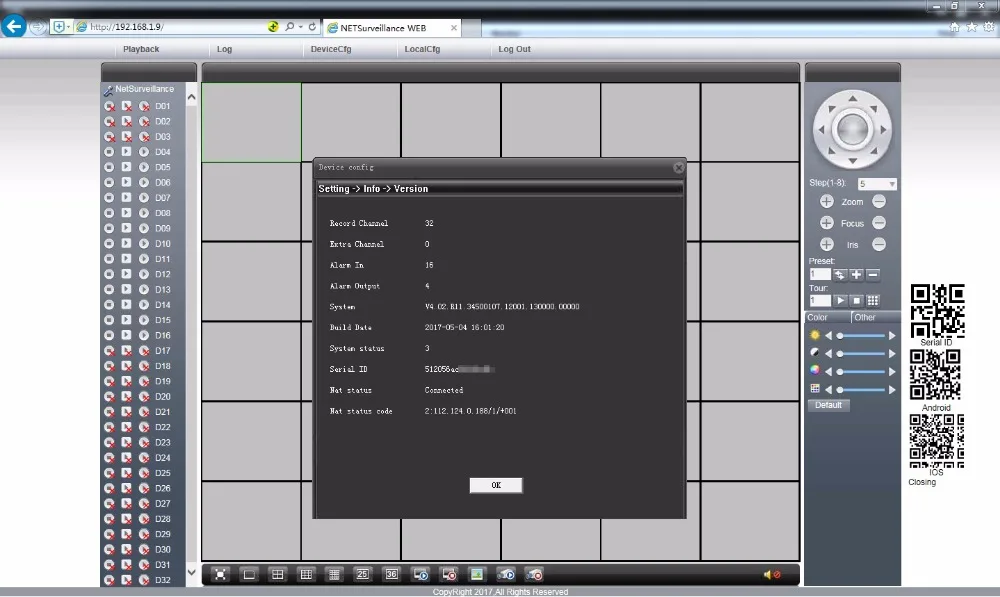The image size is (1000, 597).
Task: Pan PTZ camera down arrow
Action: (852, 161)
